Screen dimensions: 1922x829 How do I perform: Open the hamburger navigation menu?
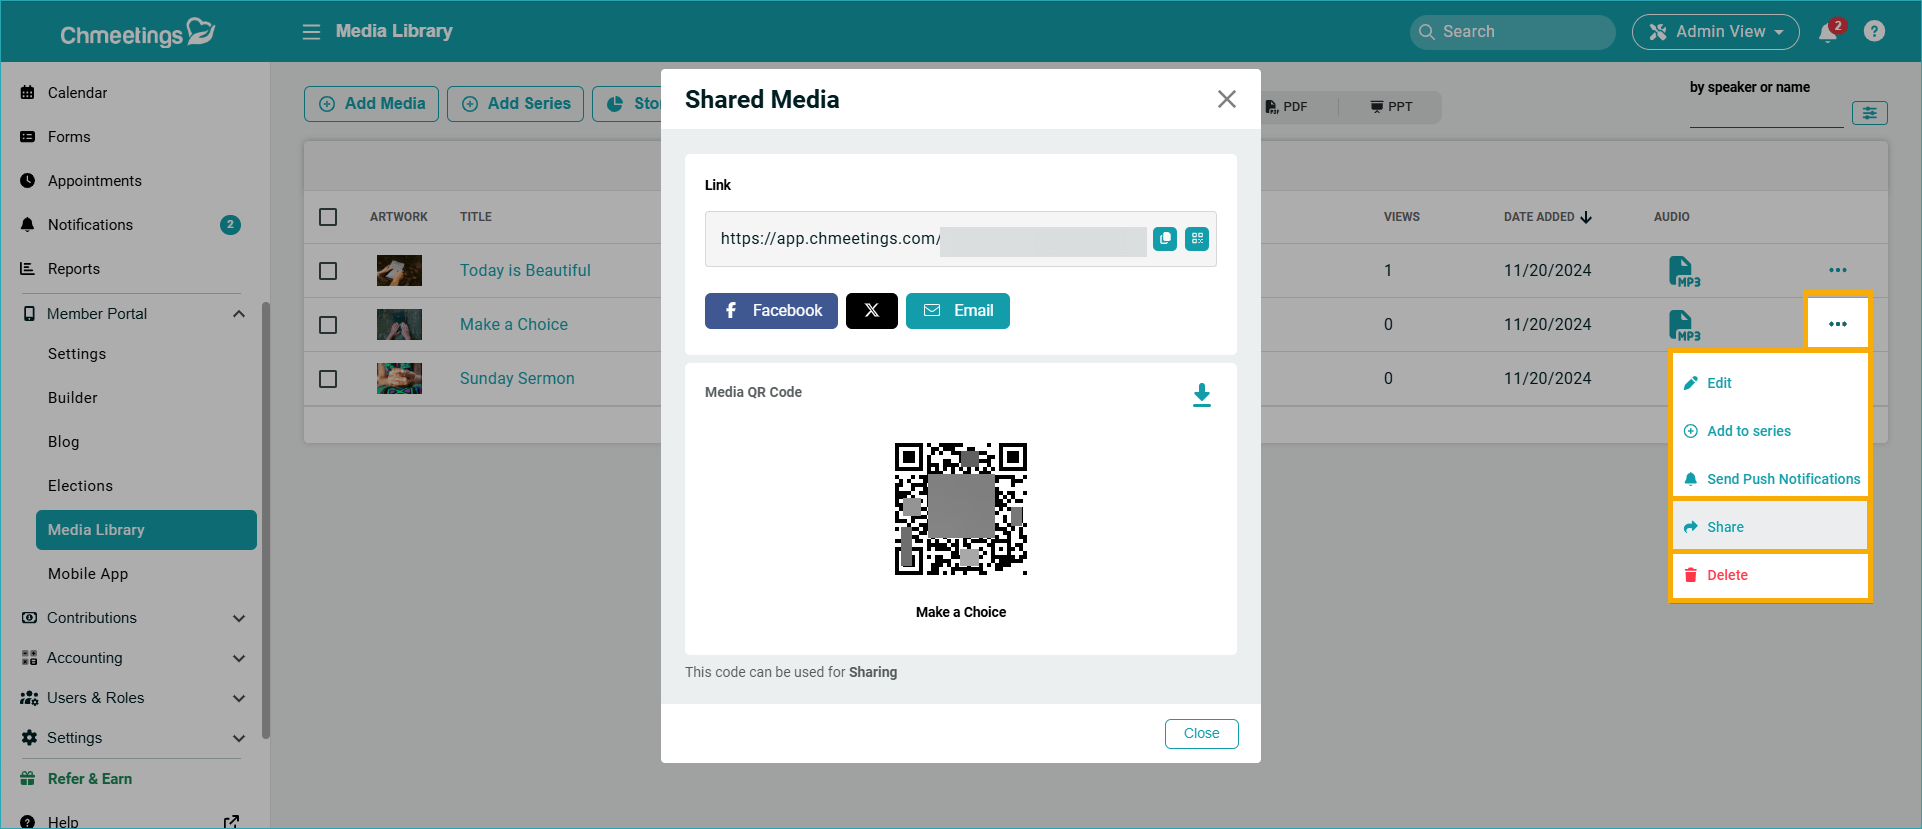[311, 32]
